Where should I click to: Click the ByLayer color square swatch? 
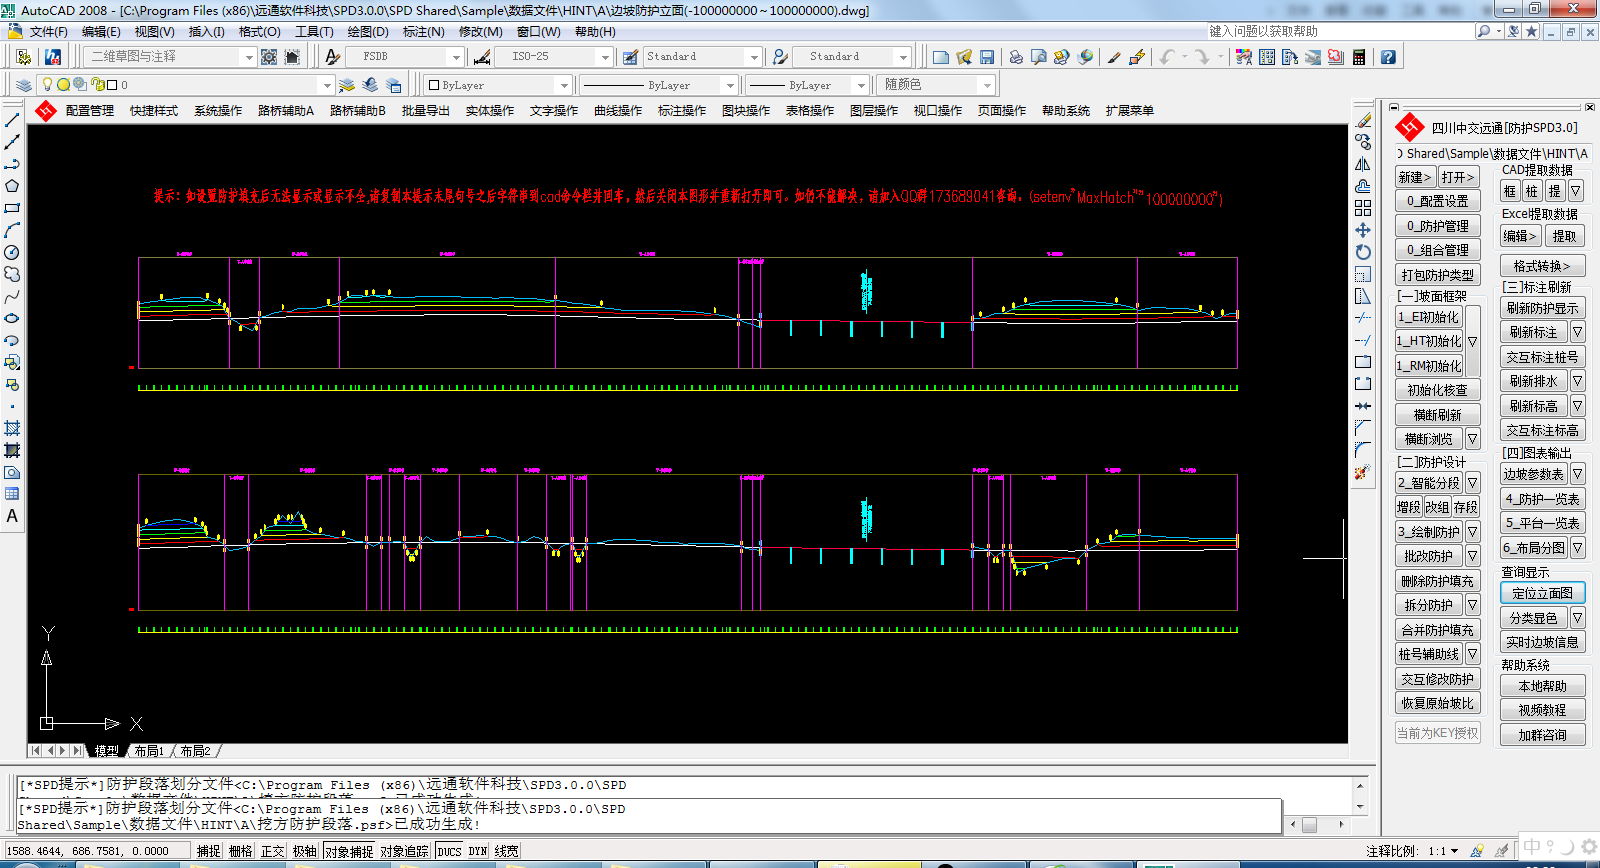coord(433,85)
